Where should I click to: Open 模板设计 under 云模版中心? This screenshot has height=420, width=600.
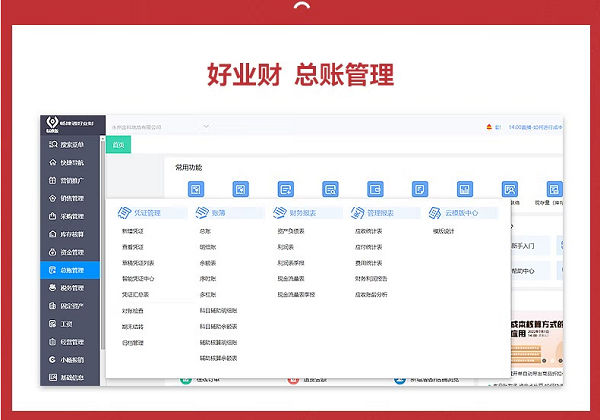[443, 231]
